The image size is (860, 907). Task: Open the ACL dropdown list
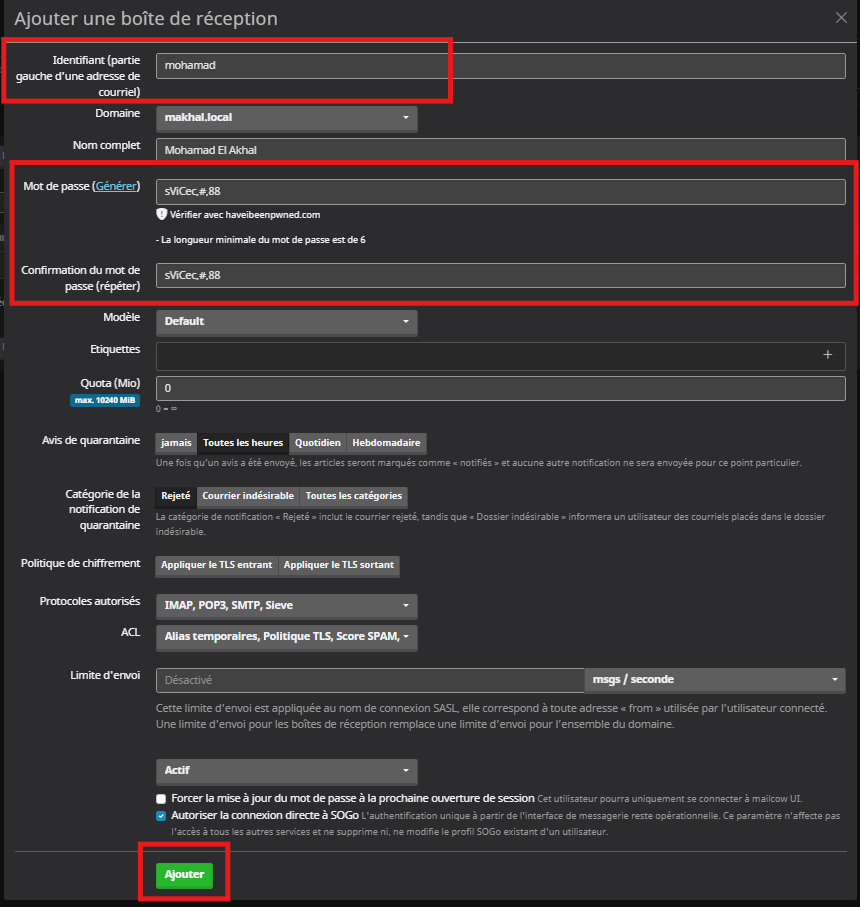click(x=286, y=637)
